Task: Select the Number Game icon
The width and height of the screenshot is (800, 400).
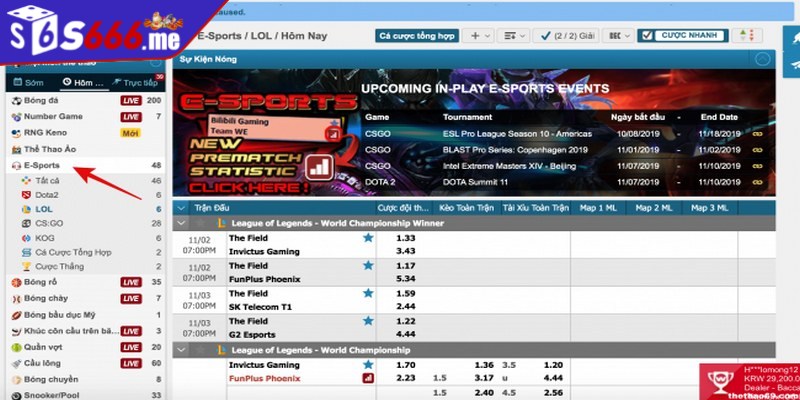Action: (17, 117)
